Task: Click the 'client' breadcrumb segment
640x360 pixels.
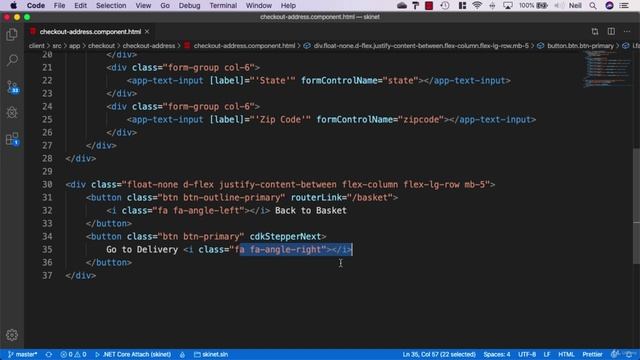Action: point(36,46)
